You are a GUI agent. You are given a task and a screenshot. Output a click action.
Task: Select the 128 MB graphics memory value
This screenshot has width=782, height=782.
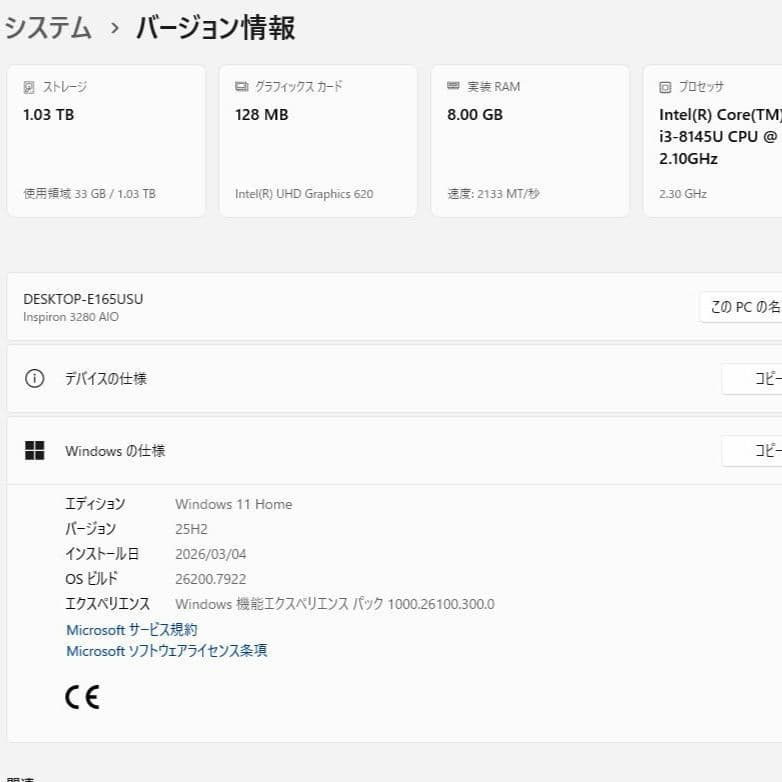tap(262, 115)
